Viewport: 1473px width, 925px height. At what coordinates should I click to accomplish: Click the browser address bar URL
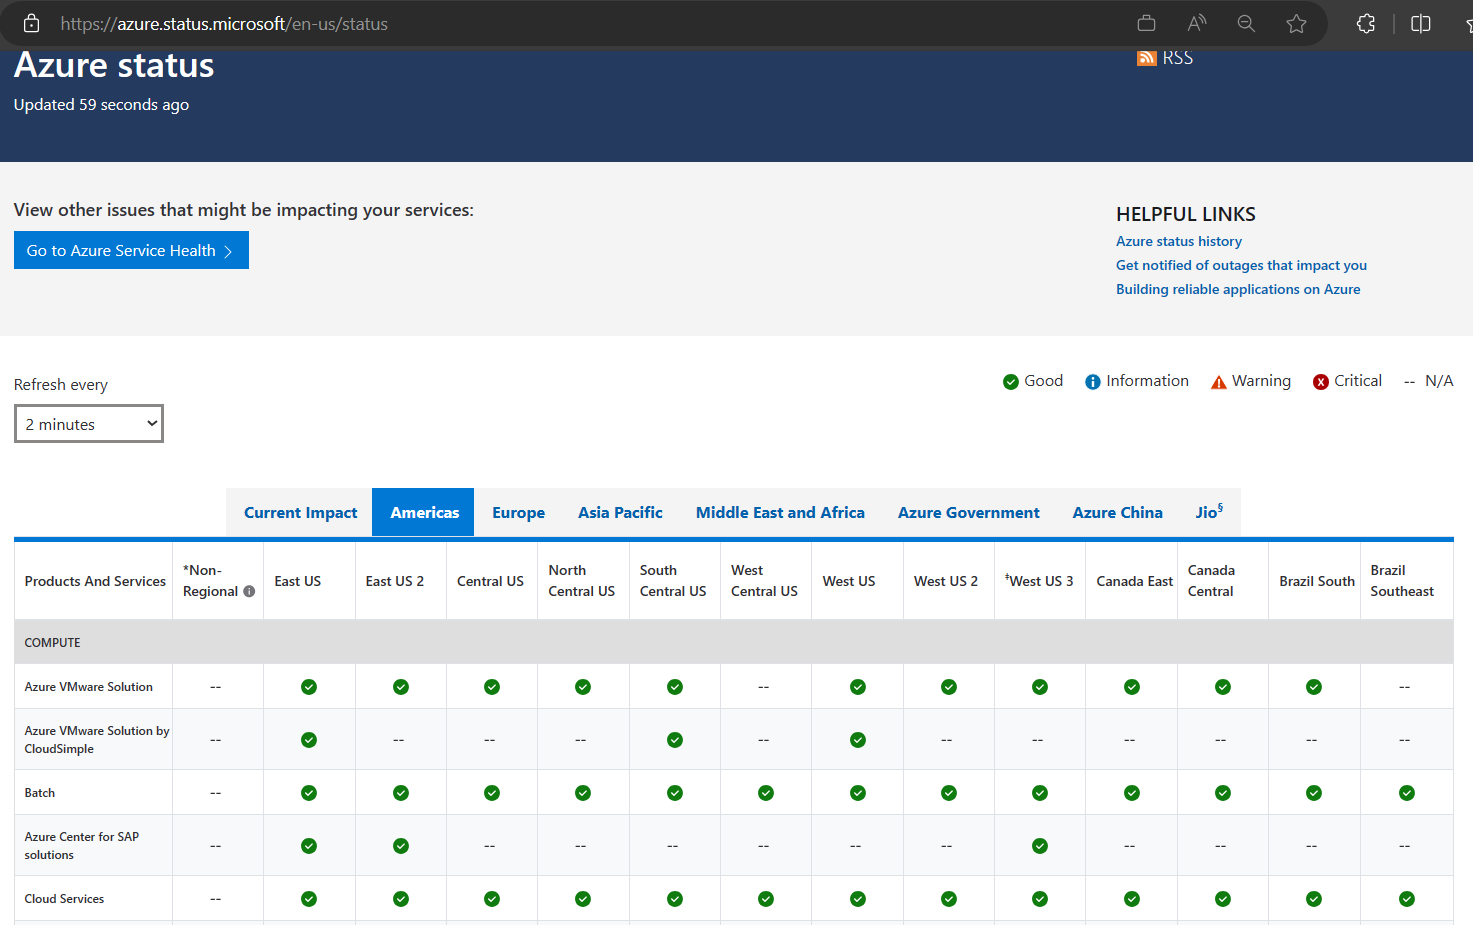coord(224,24)
